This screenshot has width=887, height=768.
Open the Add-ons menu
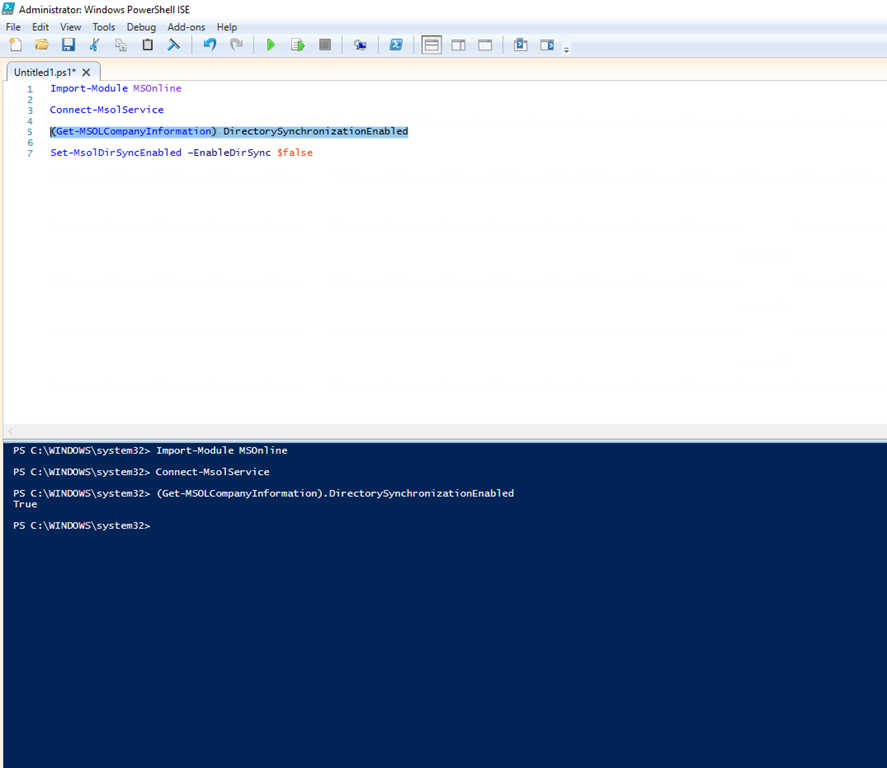[x=186, y=27]
